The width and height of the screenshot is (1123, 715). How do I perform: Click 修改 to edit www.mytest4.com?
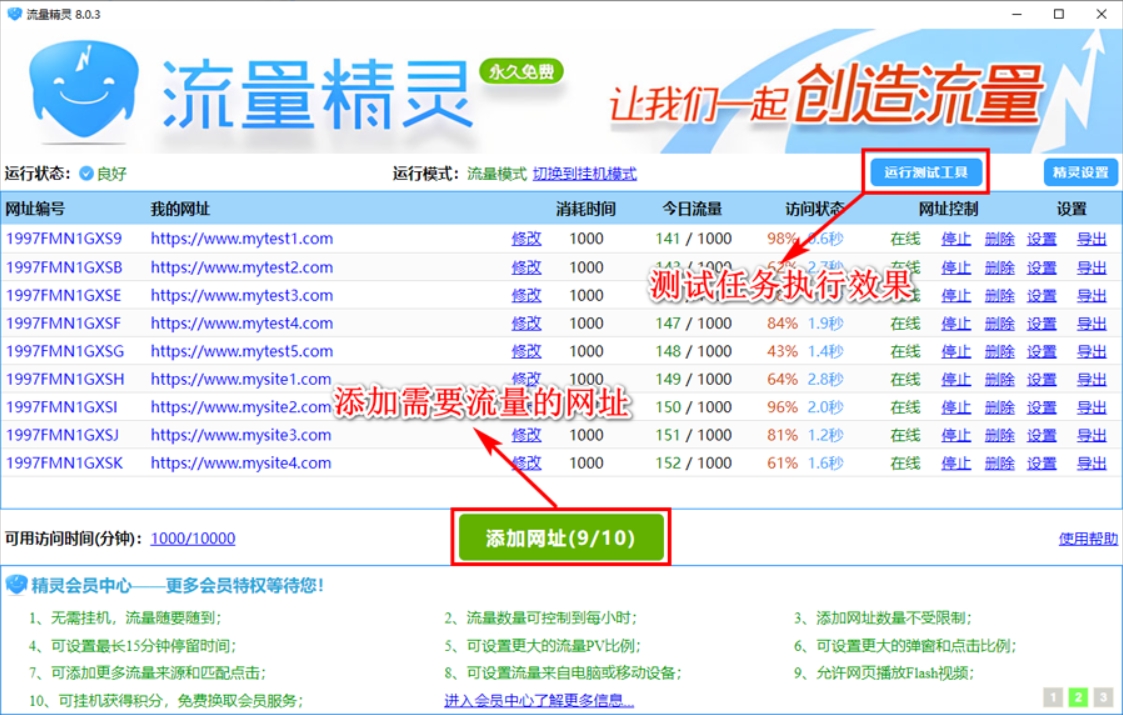coord(527,323)
